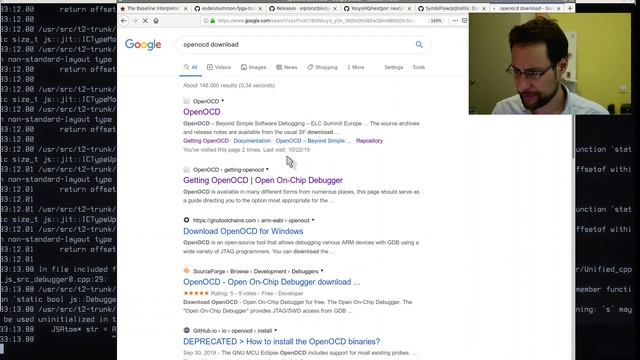Open the browser home page icon
The width and height of the screenshot is (640, 360).
coord(156,20)
